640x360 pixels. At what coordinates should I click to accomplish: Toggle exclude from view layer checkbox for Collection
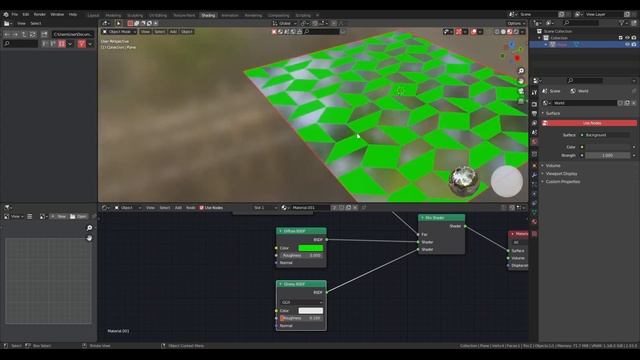[x=620, y=38]
